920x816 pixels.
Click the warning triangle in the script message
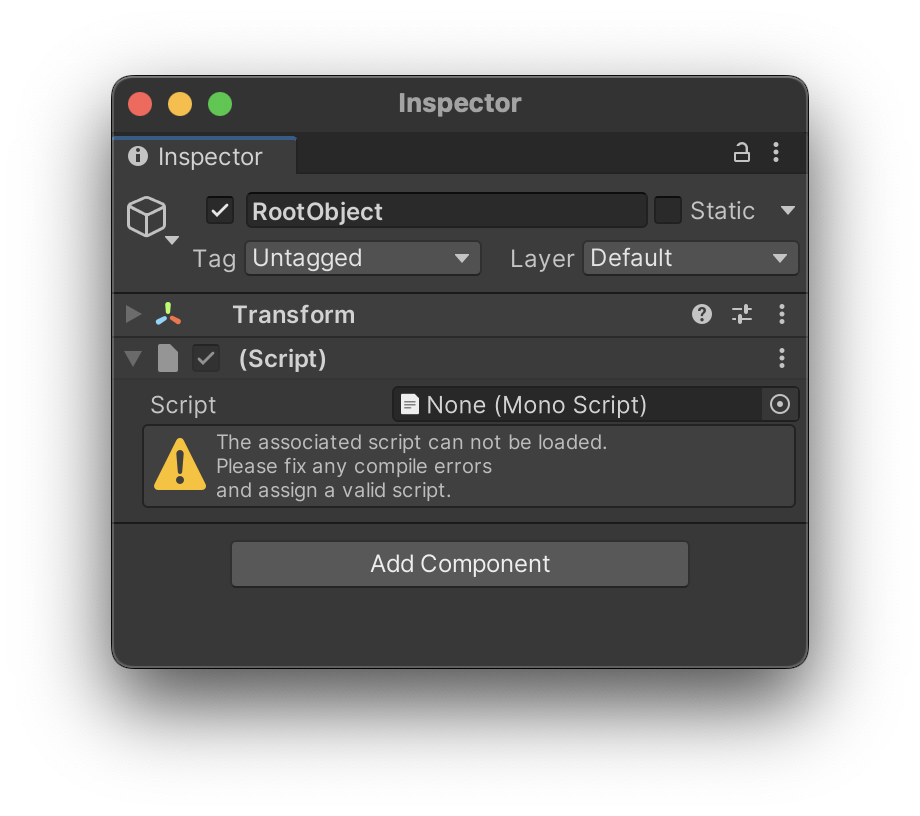coord(179,464)
